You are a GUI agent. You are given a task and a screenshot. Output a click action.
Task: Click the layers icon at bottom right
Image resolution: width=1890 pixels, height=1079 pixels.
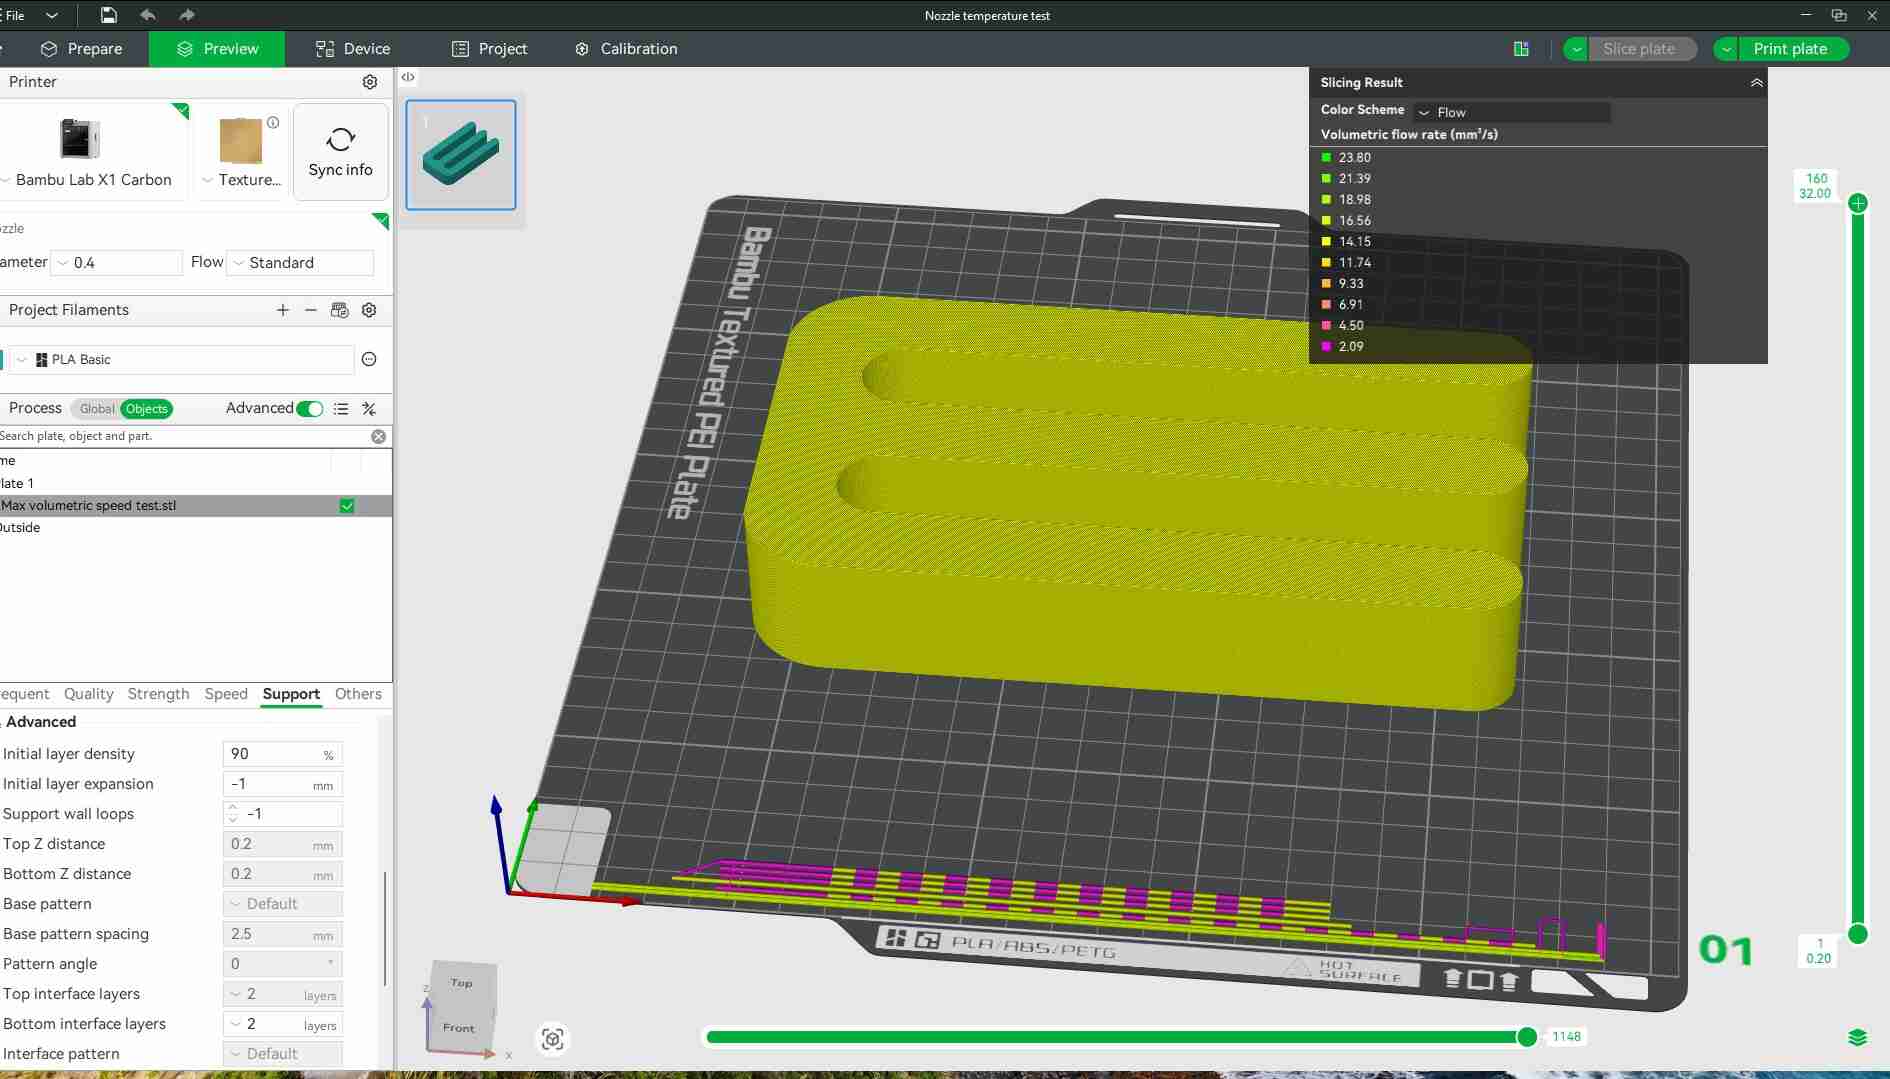tap(1857, 1037)
